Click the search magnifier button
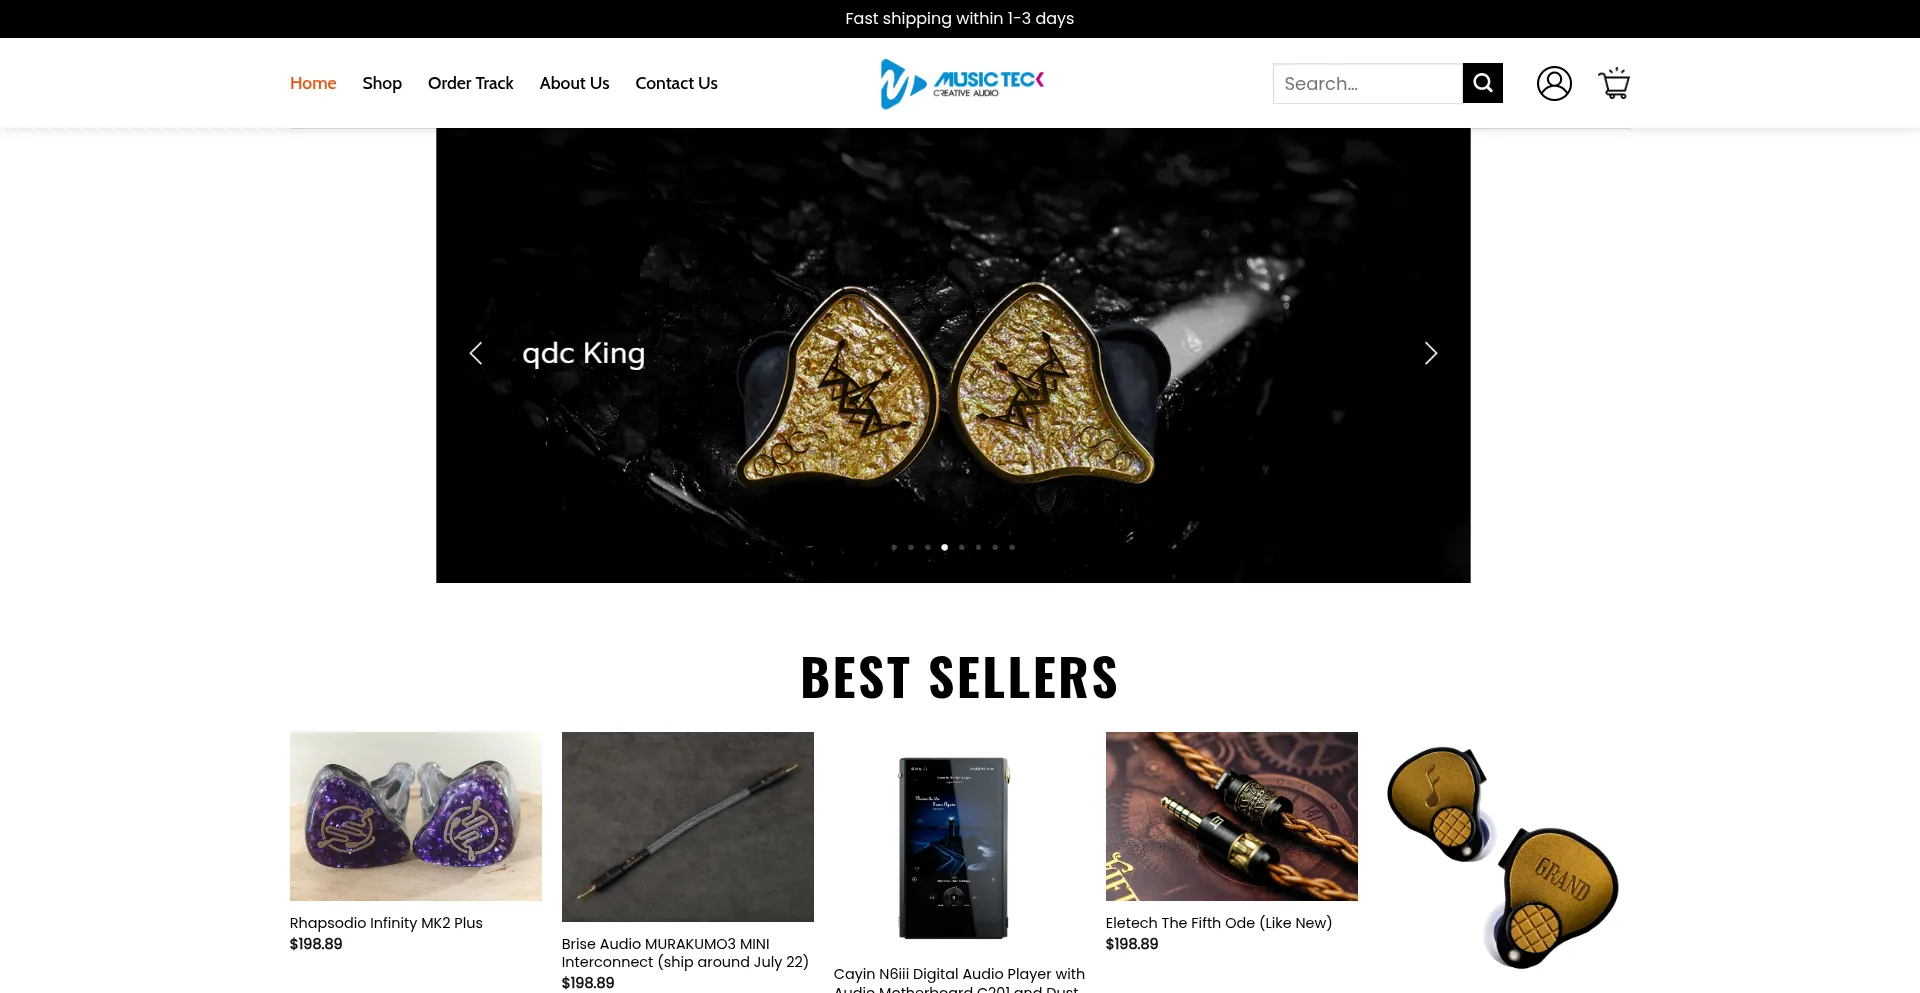 point(1482,83)
